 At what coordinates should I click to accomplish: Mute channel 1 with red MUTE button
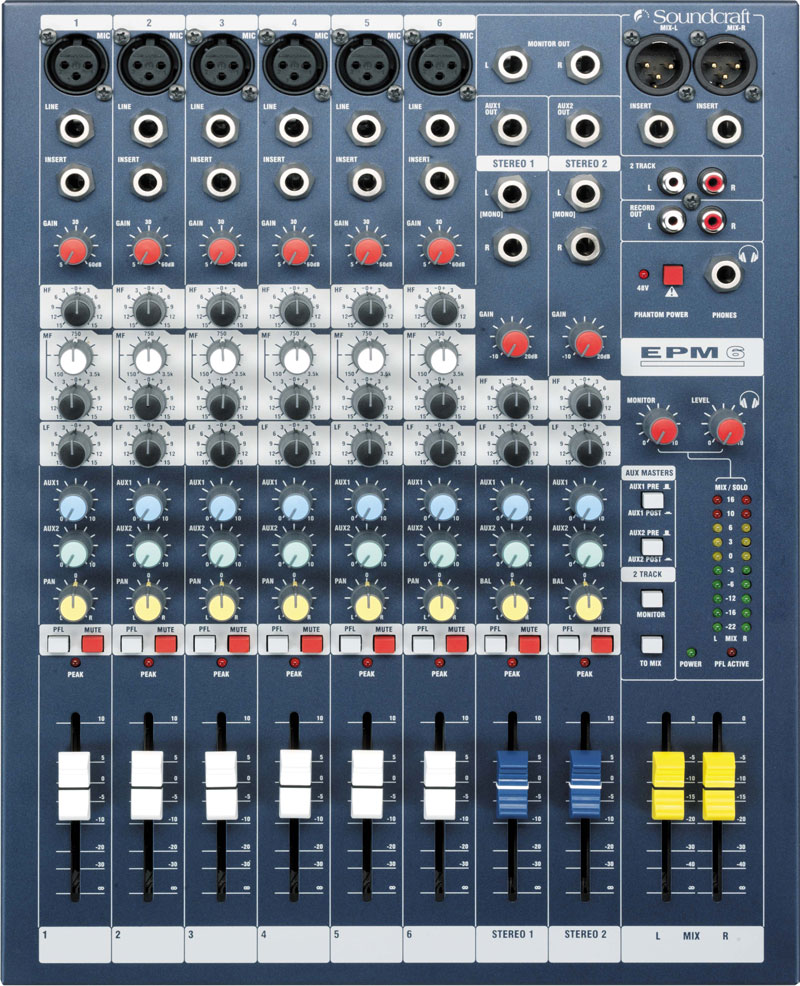[92, 645]
